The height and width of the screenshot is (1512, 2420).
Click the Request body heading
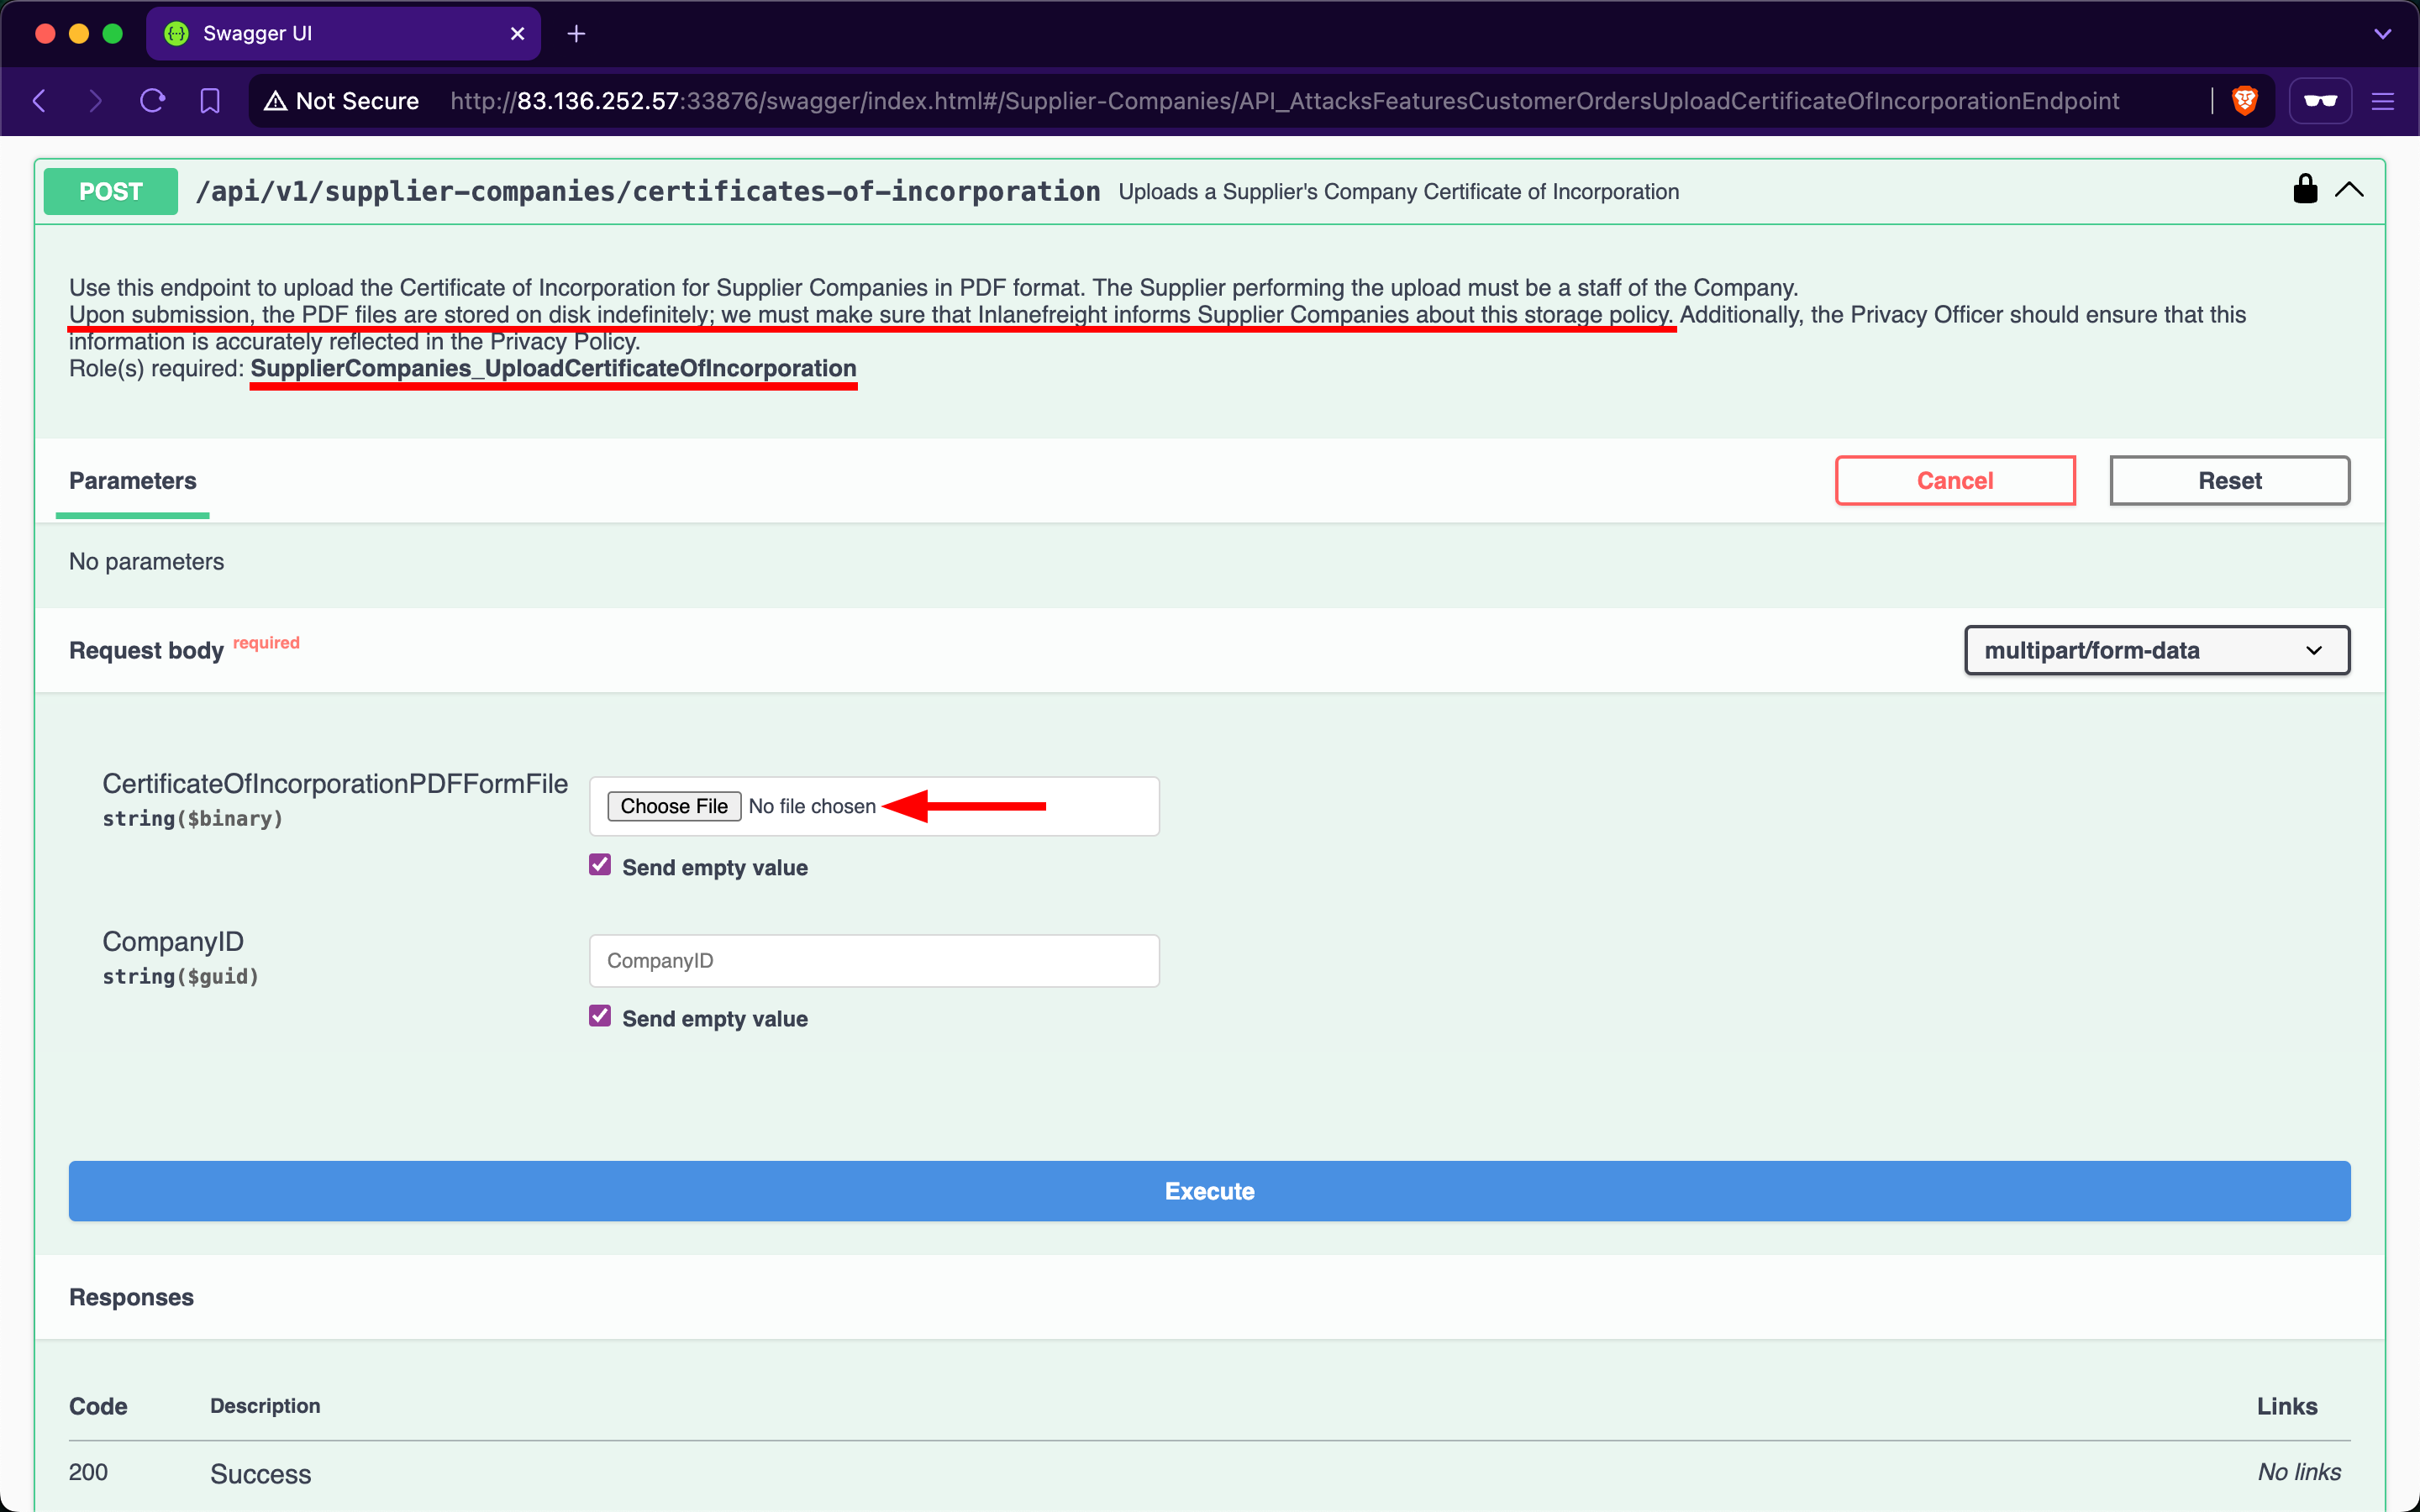point(146,651)
